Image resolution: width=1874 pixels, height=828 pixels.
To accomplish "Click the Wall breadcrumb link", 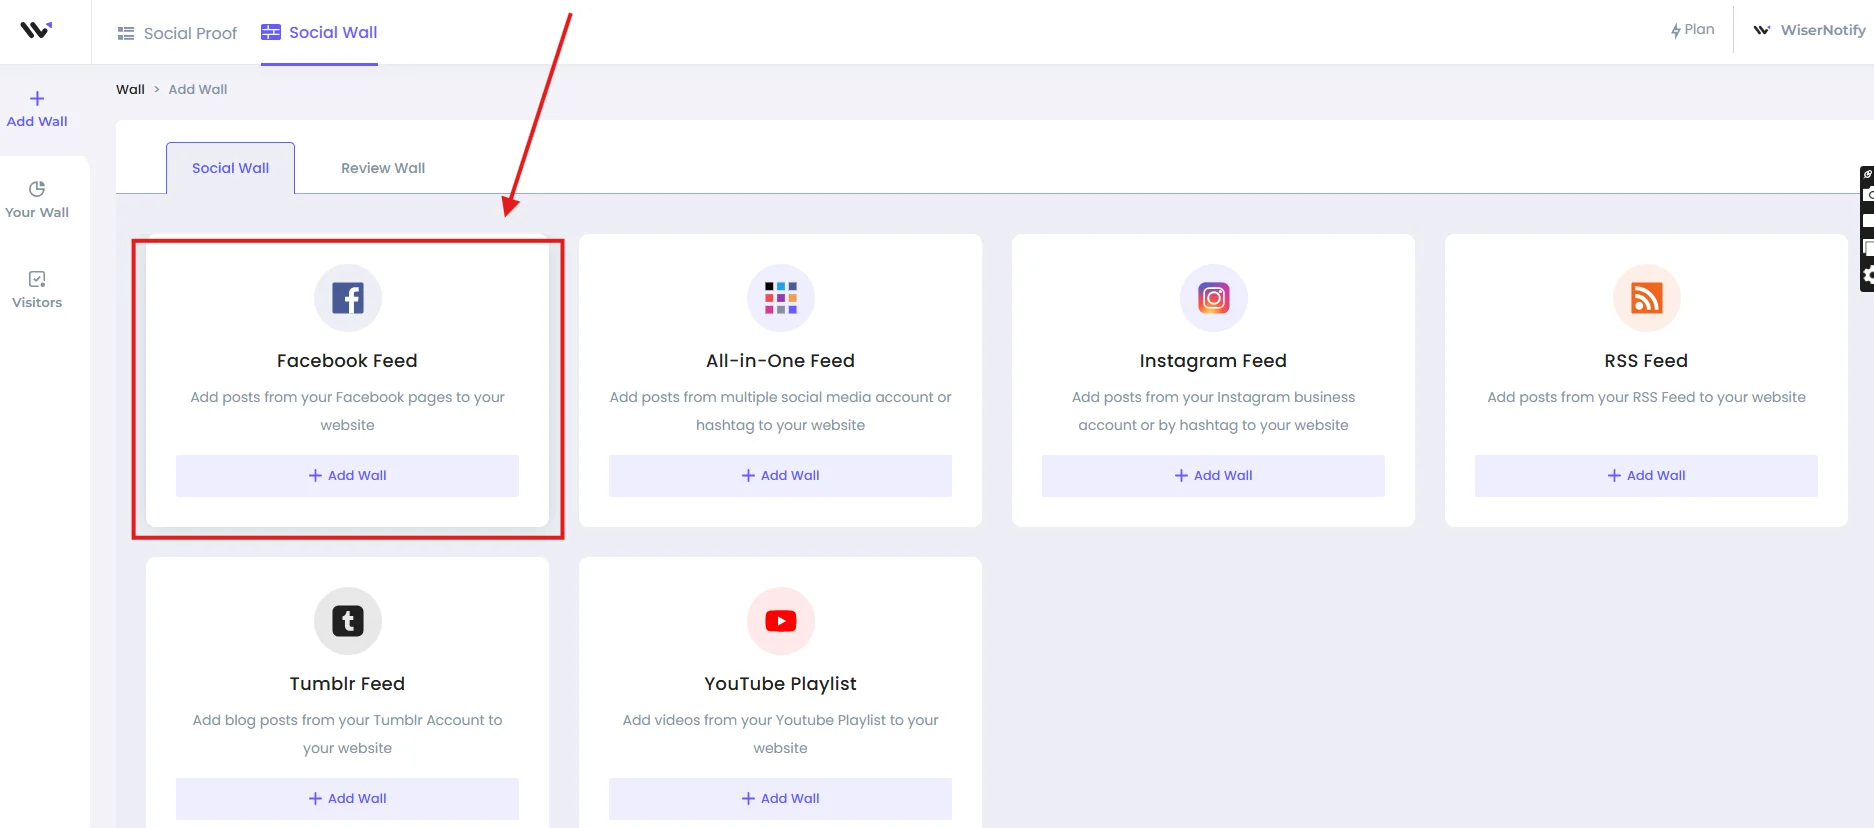I will (130, 89).
